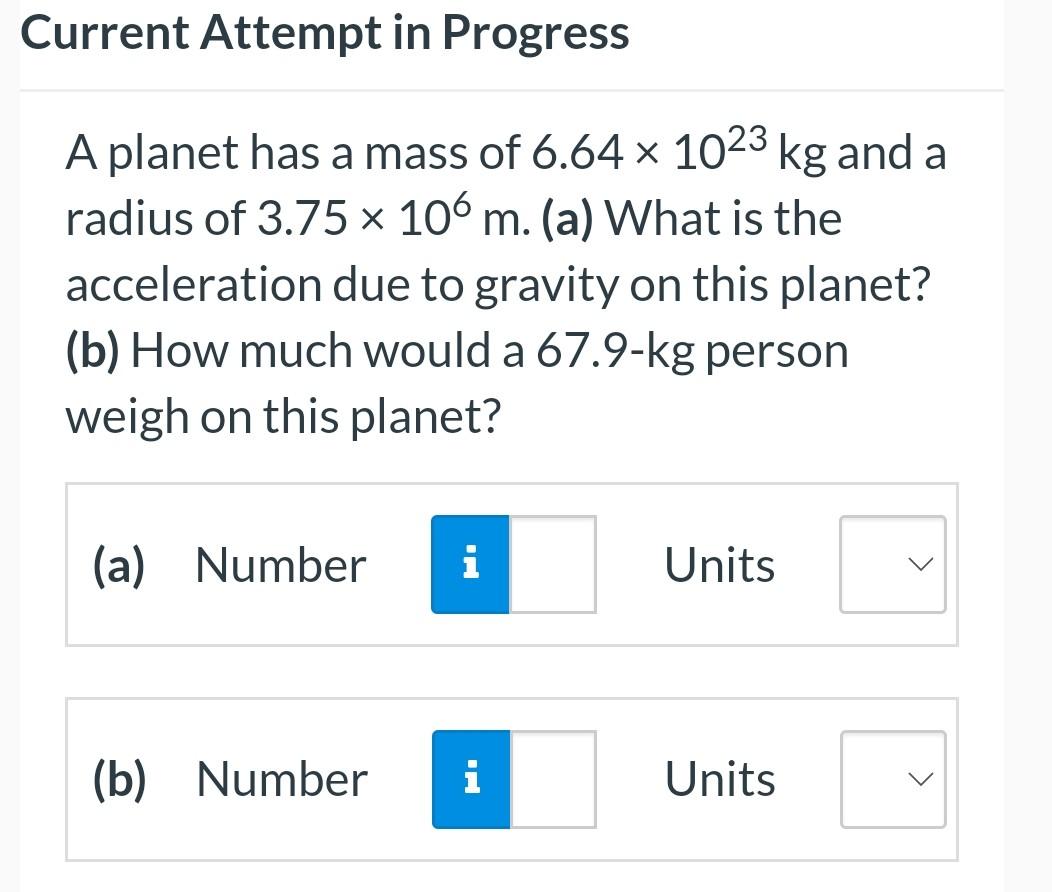Open the Units dropdown for part (b)
1052x892 pixels.
pos(892,779)
